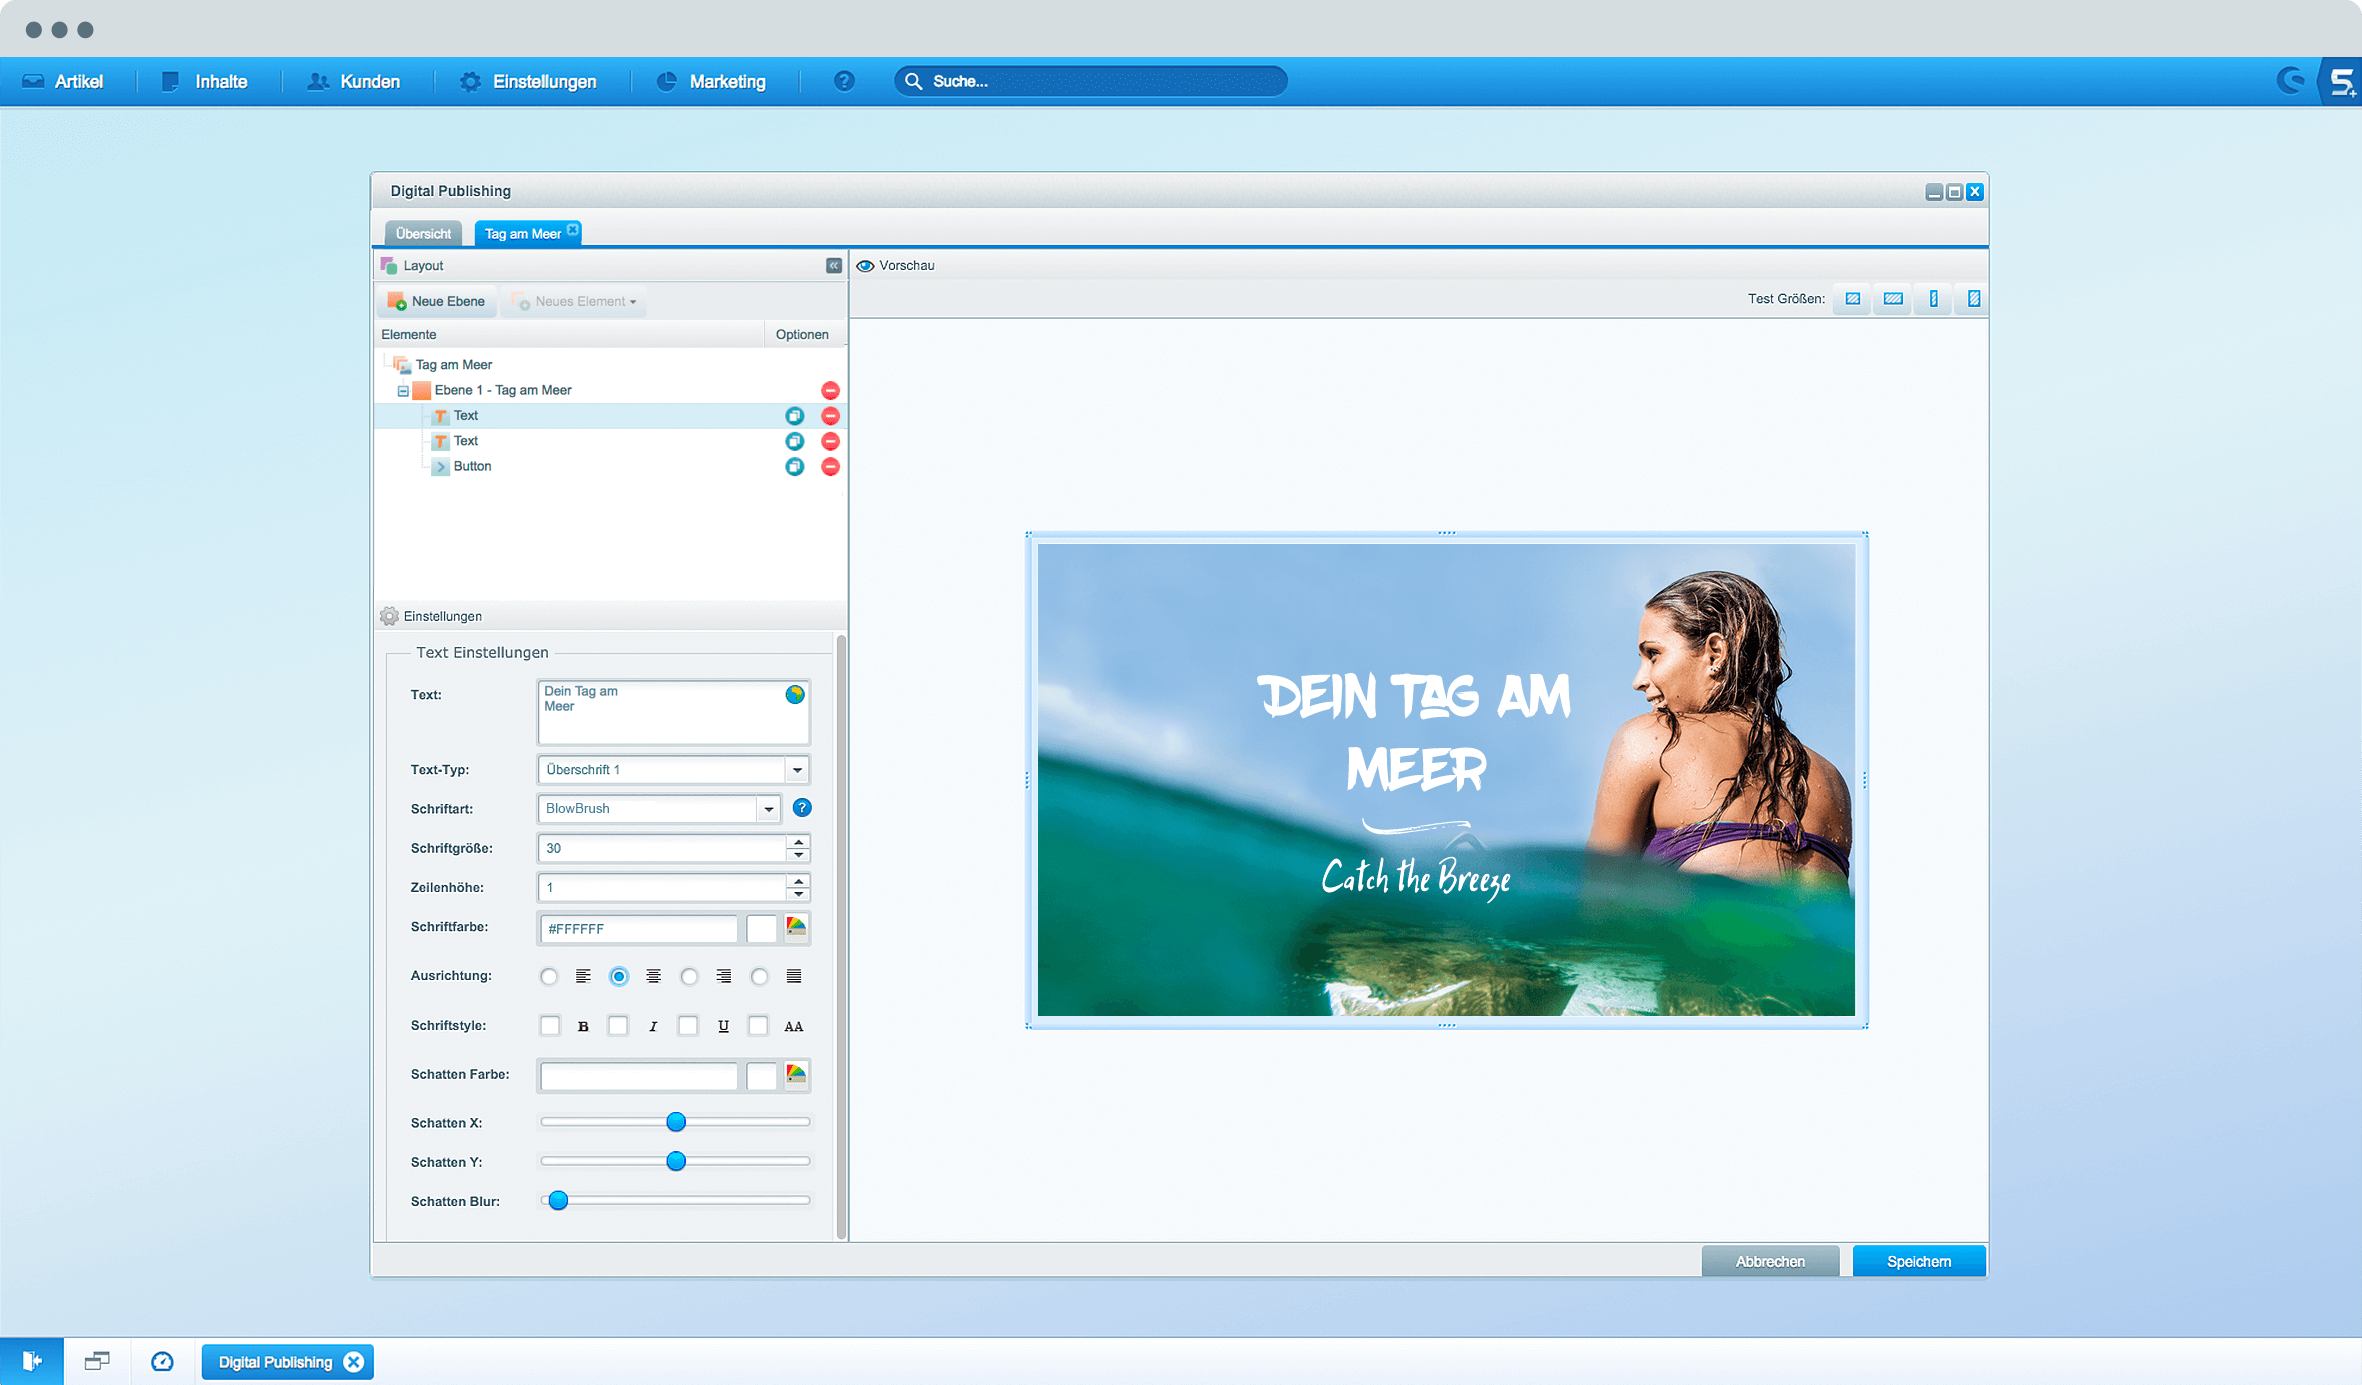This screenshot has height=1385, width=2362.
Task: Duplicate the selected Text element
Action: [x=795, y=416]
